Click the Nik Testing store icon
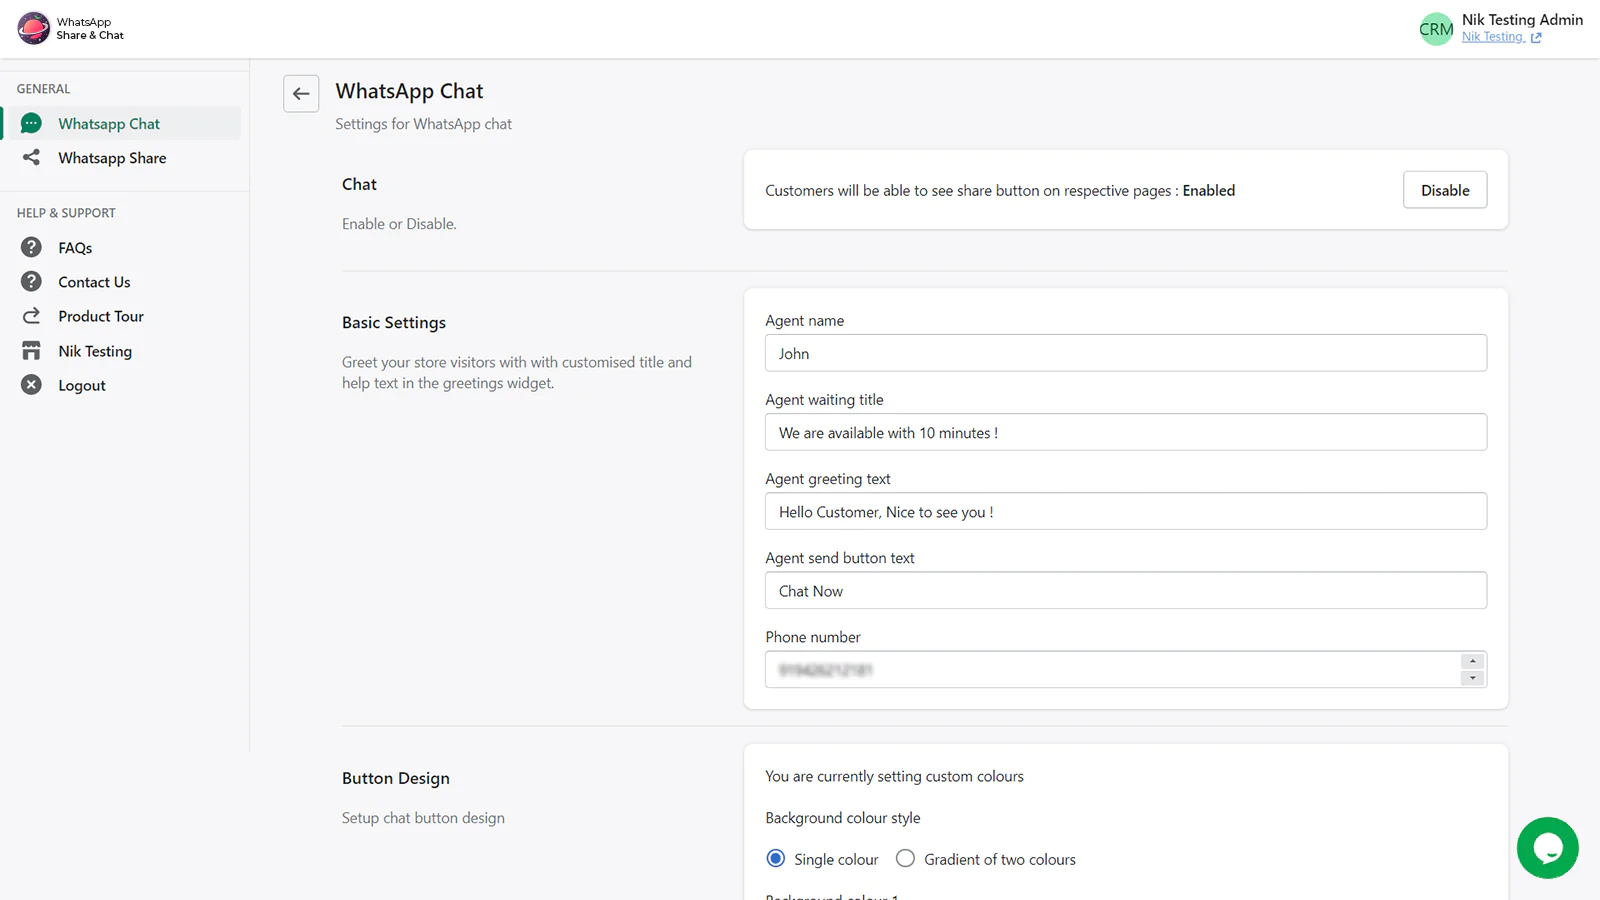Screen dimensions: 1600x900 click(x=32, y=351)
